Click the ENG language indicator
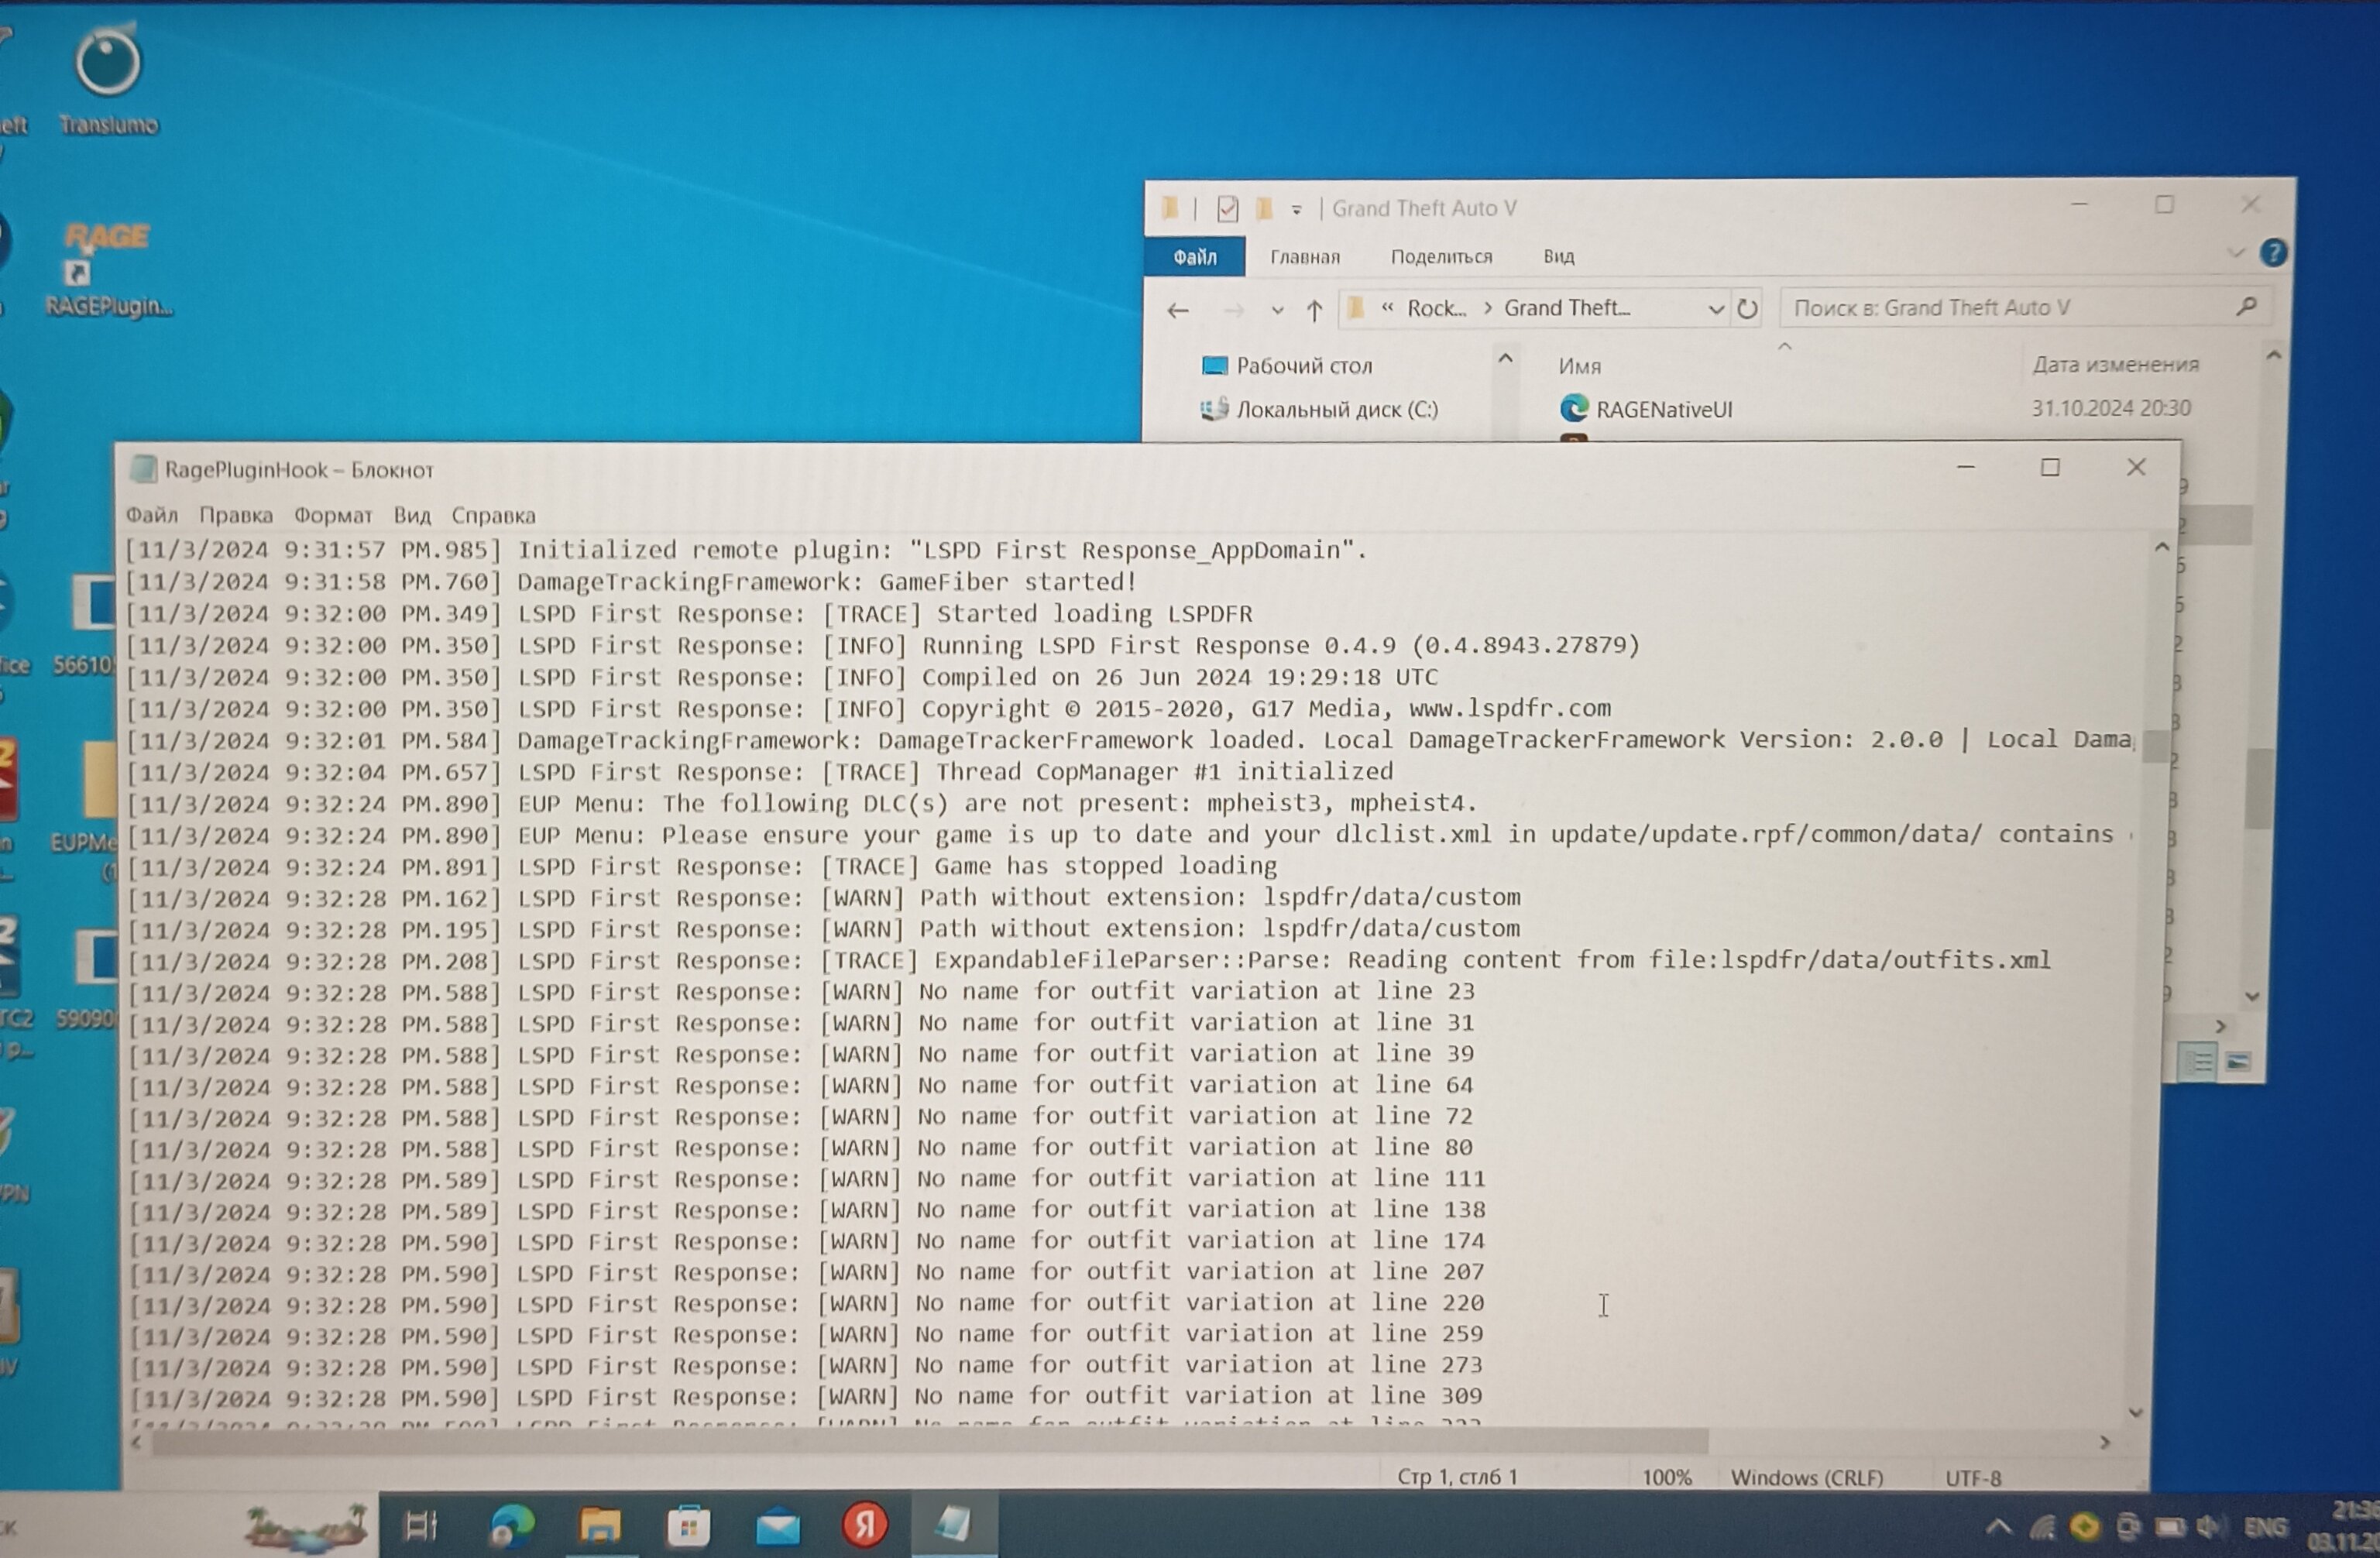 2264,1527
